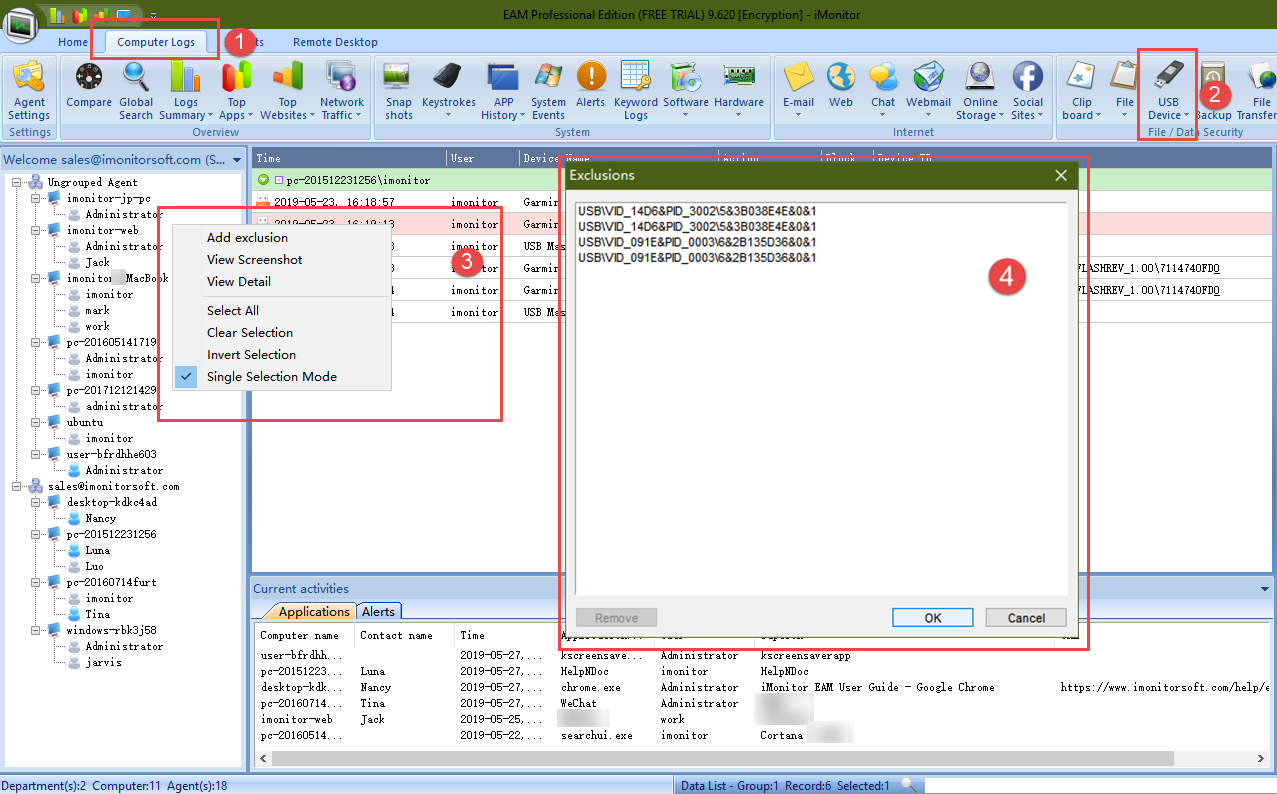This screenshot has width=1277, height=794.
Task: Open File logs
Action: point(1125,90)
